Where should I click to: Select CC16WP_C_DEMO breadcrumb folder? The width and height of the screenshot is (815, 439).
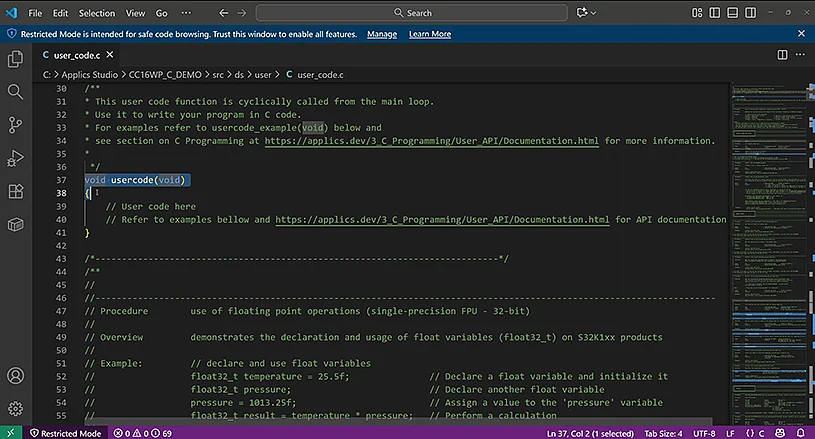165,75
